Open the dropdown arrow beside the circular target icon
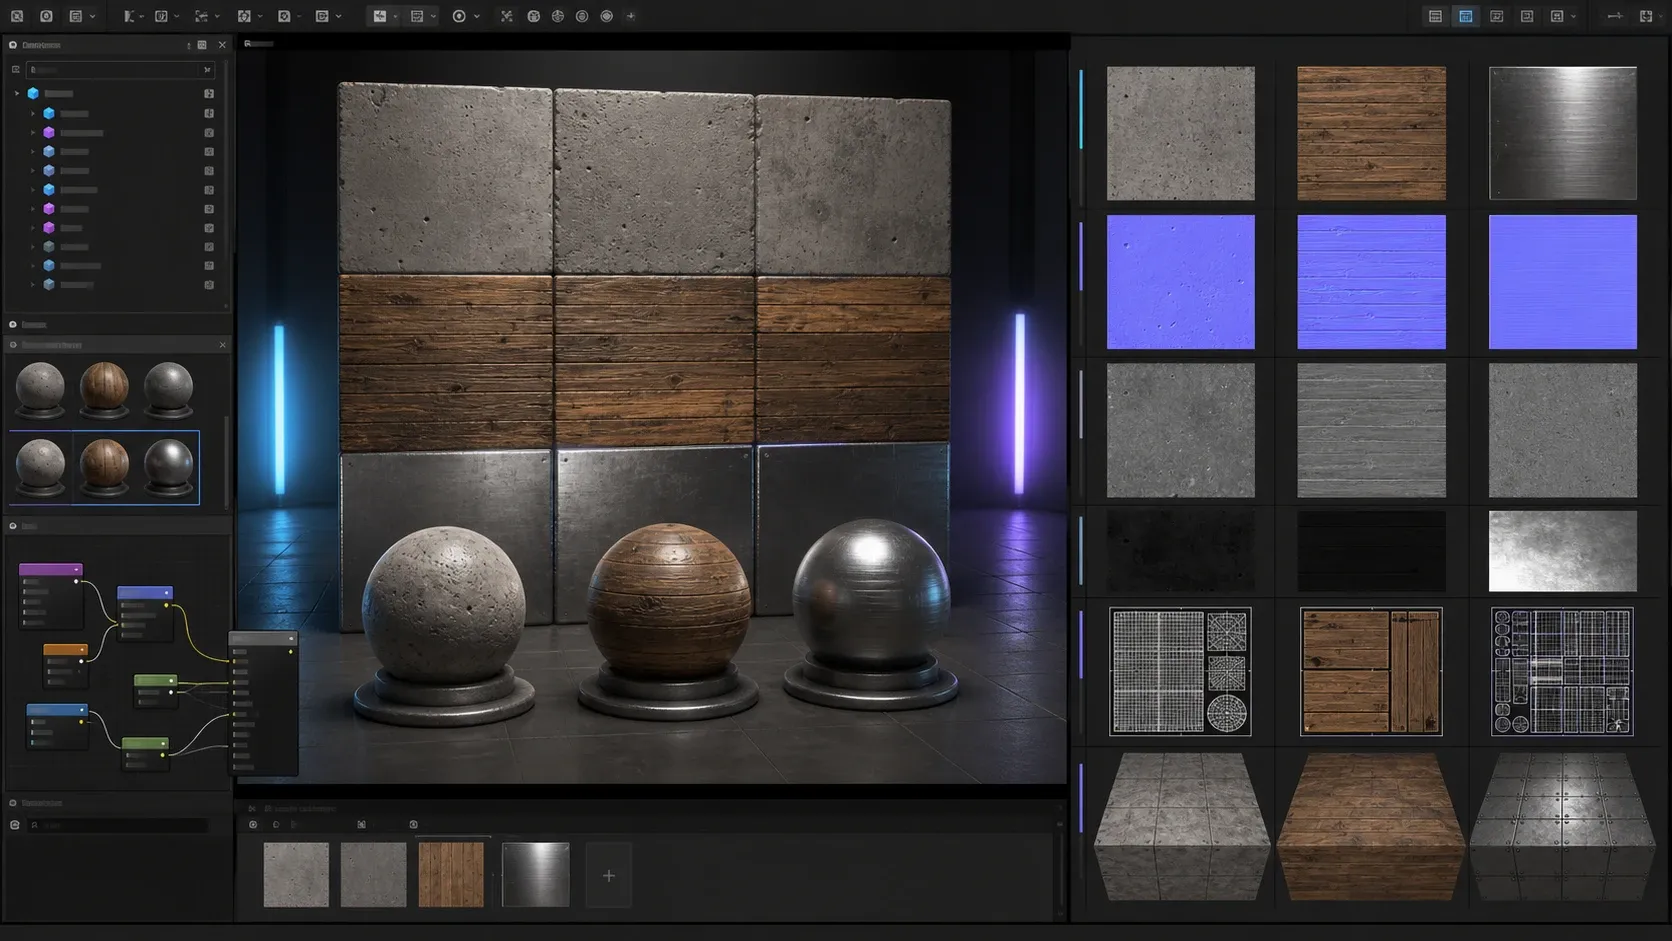The width and height of the screenshot is (1672, 941). pos(477,16)
